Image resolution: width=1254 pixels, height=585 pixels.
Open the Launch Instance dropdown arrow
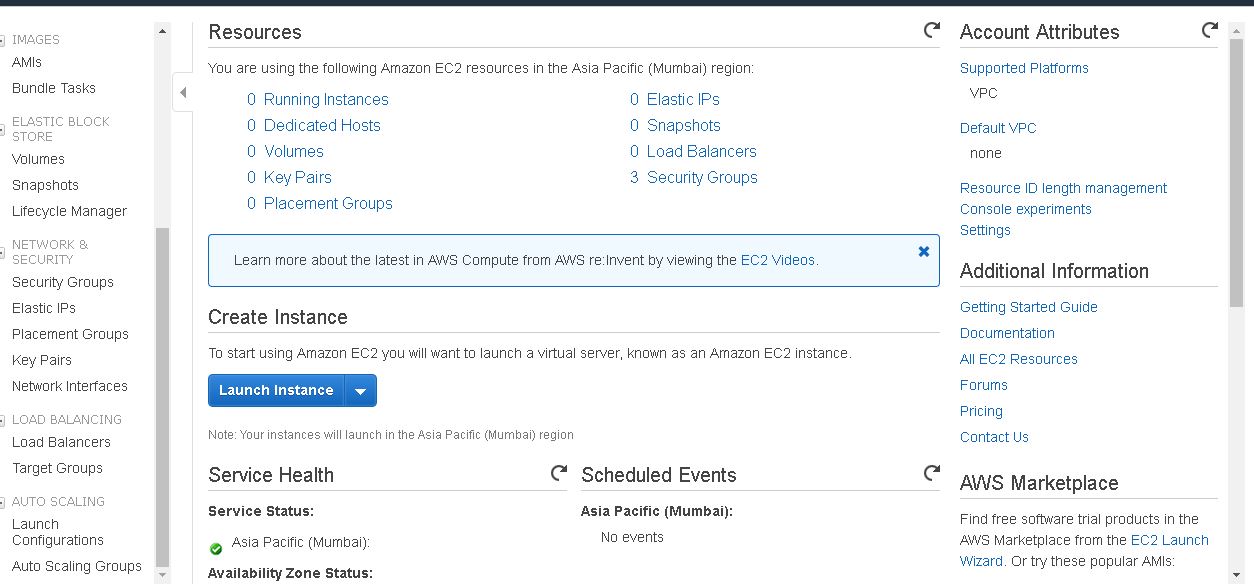pyautogui.click(x=360, y=391)
